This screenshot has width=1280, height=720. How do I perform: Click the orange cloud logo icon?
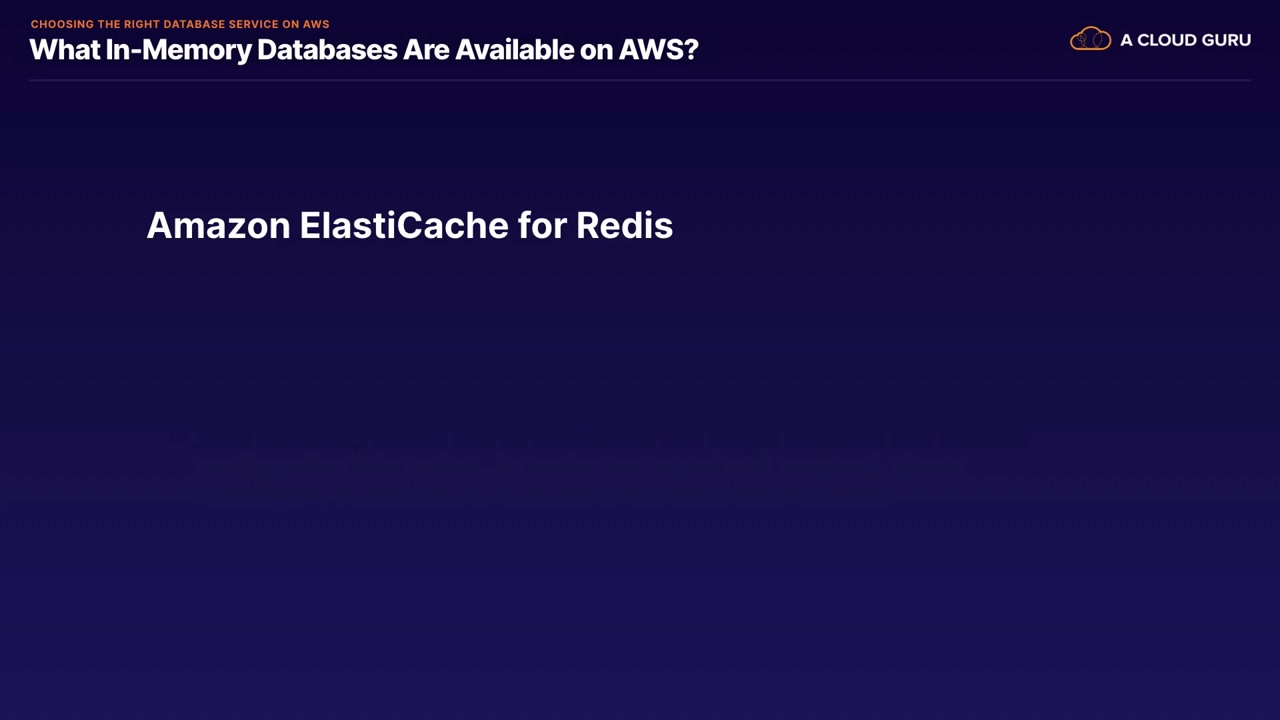[x=1090, y=40]
